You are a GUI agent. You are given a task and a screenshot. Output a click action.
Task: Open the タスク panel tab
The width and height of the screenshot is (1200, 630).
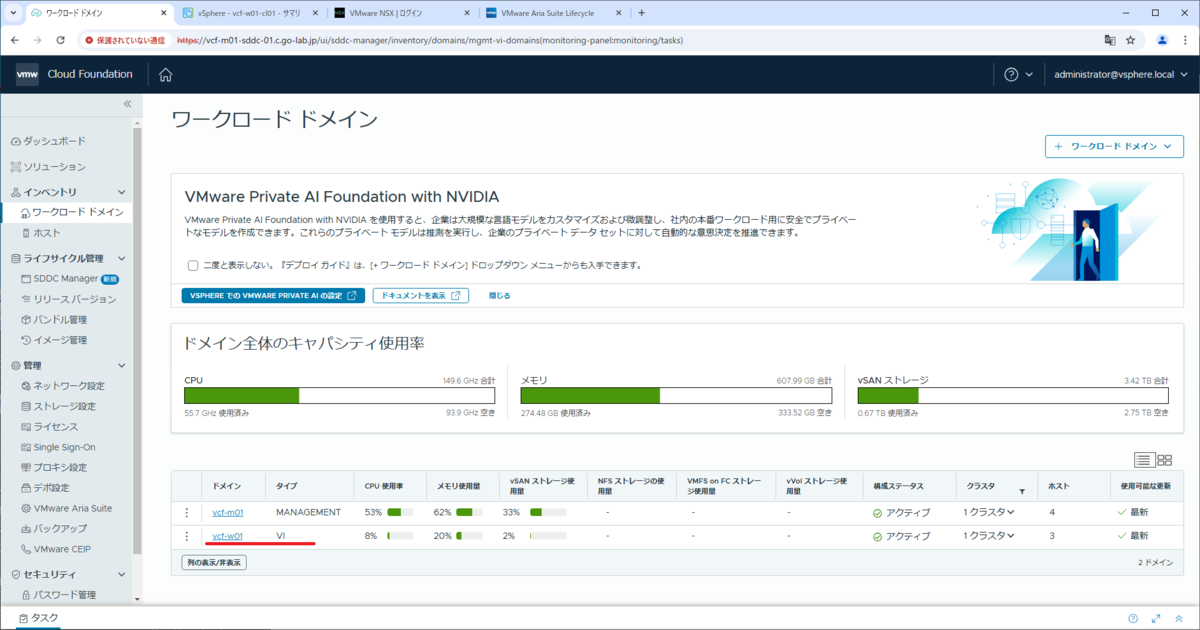tap(39, 618)
